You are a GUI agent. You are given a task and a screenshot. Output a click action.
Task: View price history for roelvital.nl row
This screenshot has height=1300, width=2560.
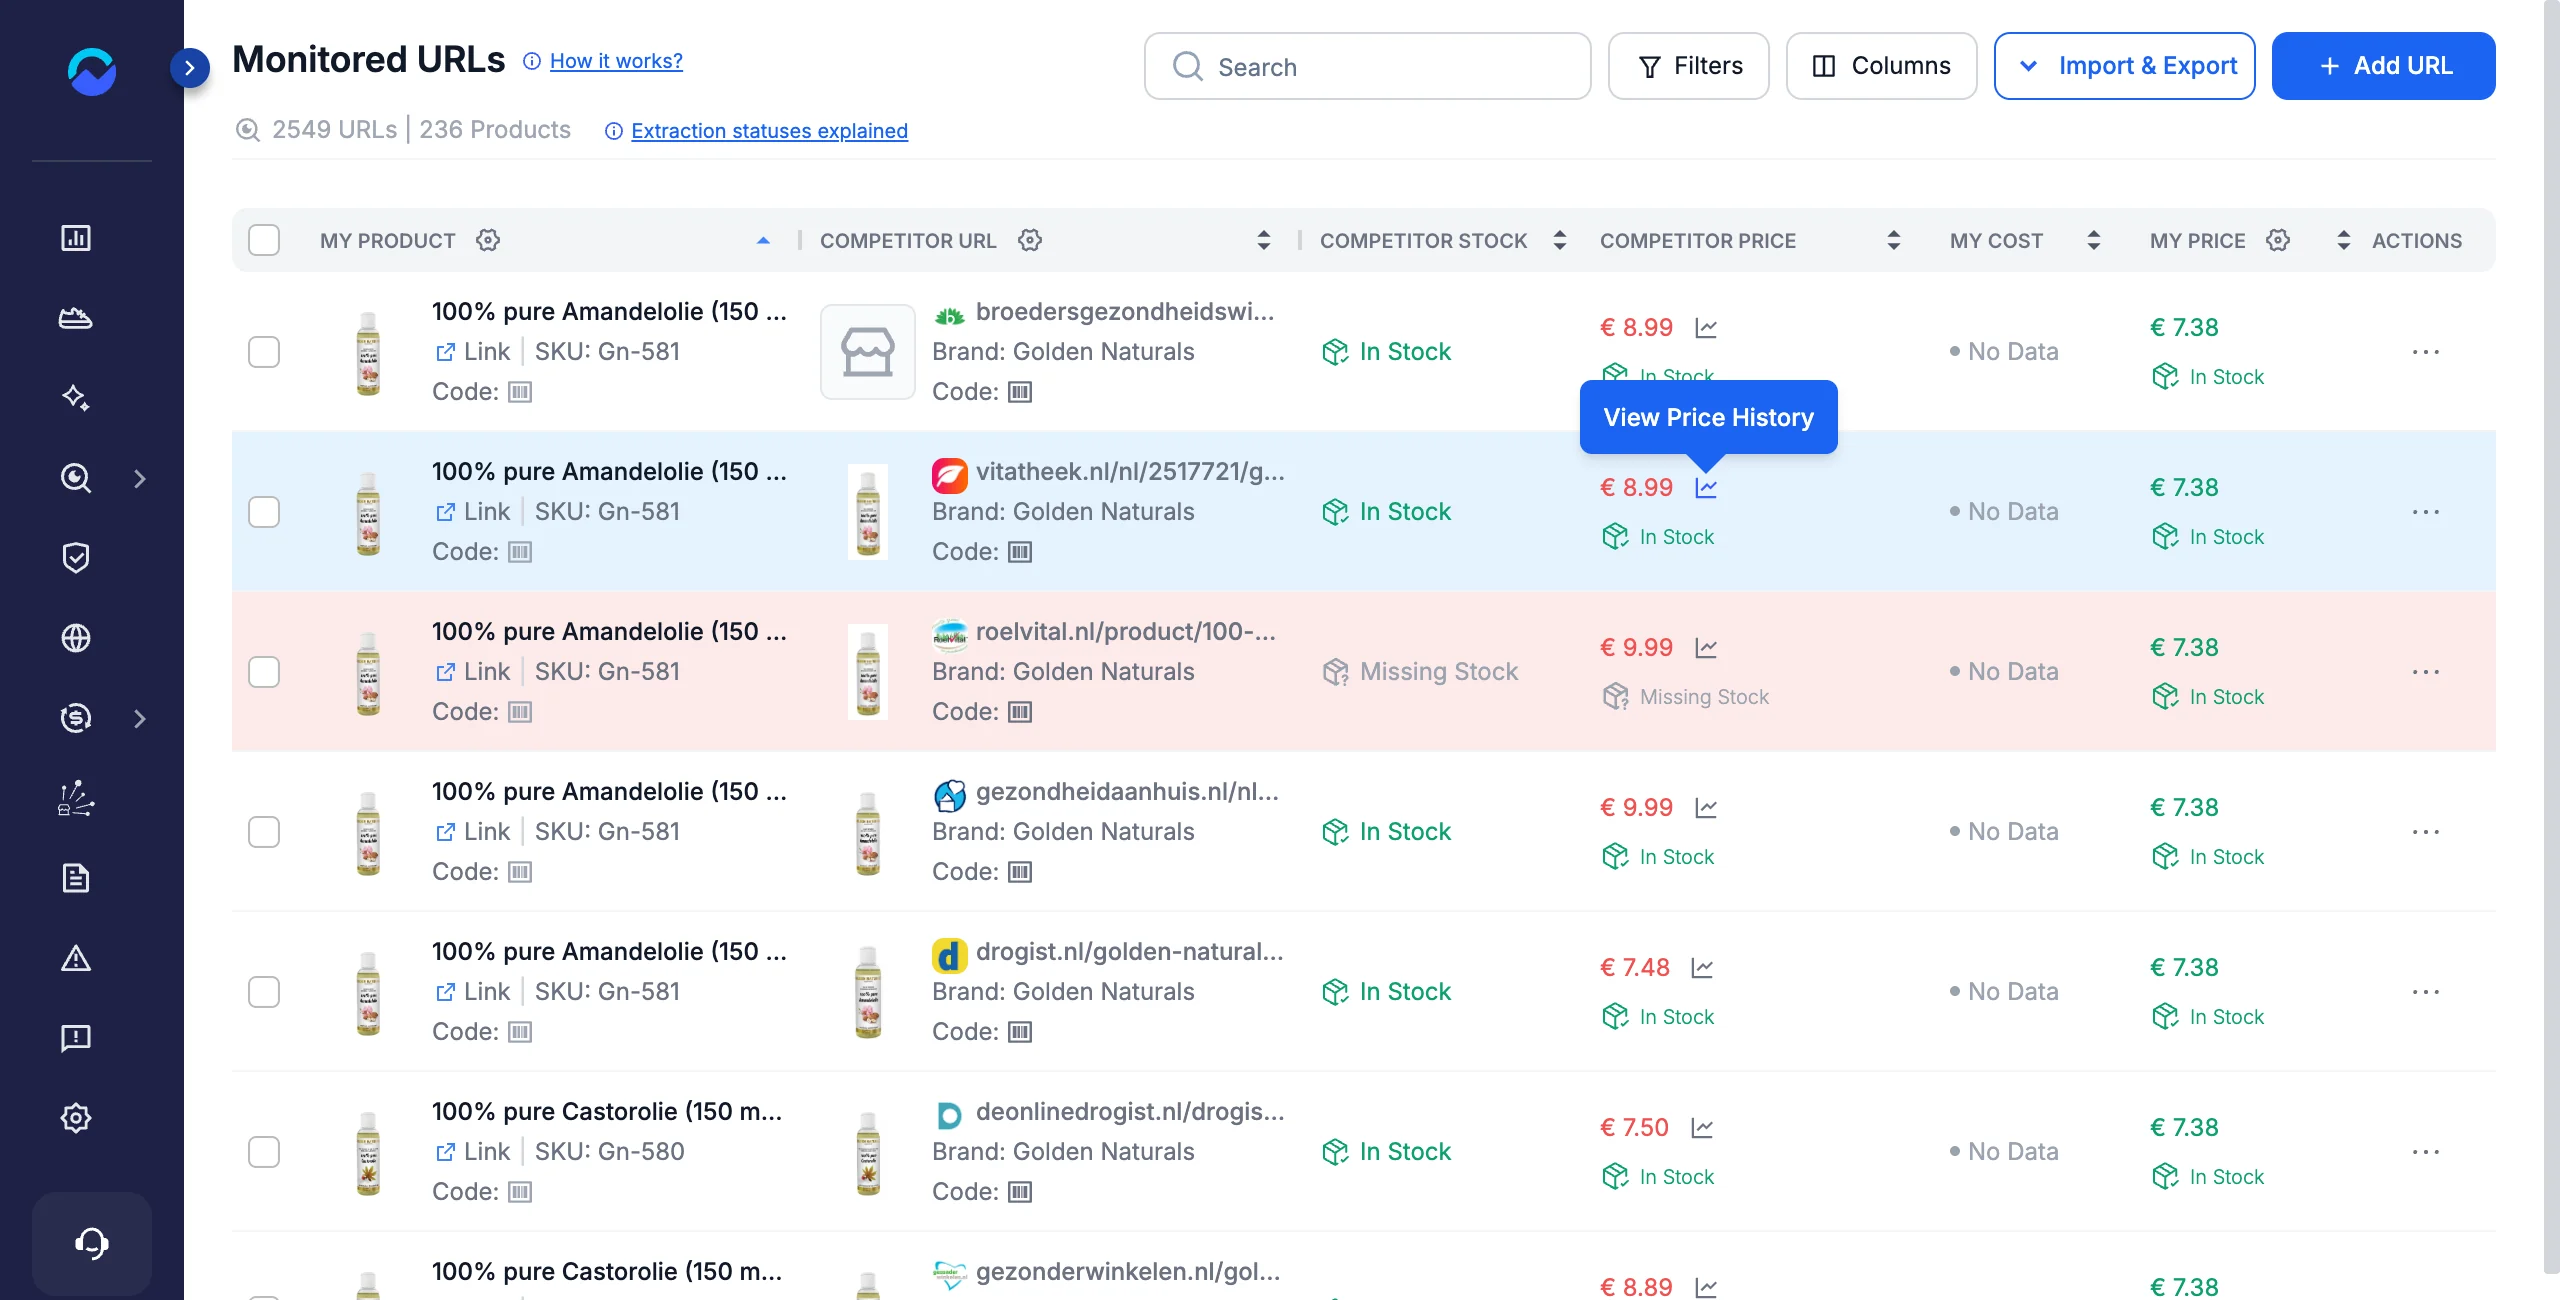(1706, 648)
